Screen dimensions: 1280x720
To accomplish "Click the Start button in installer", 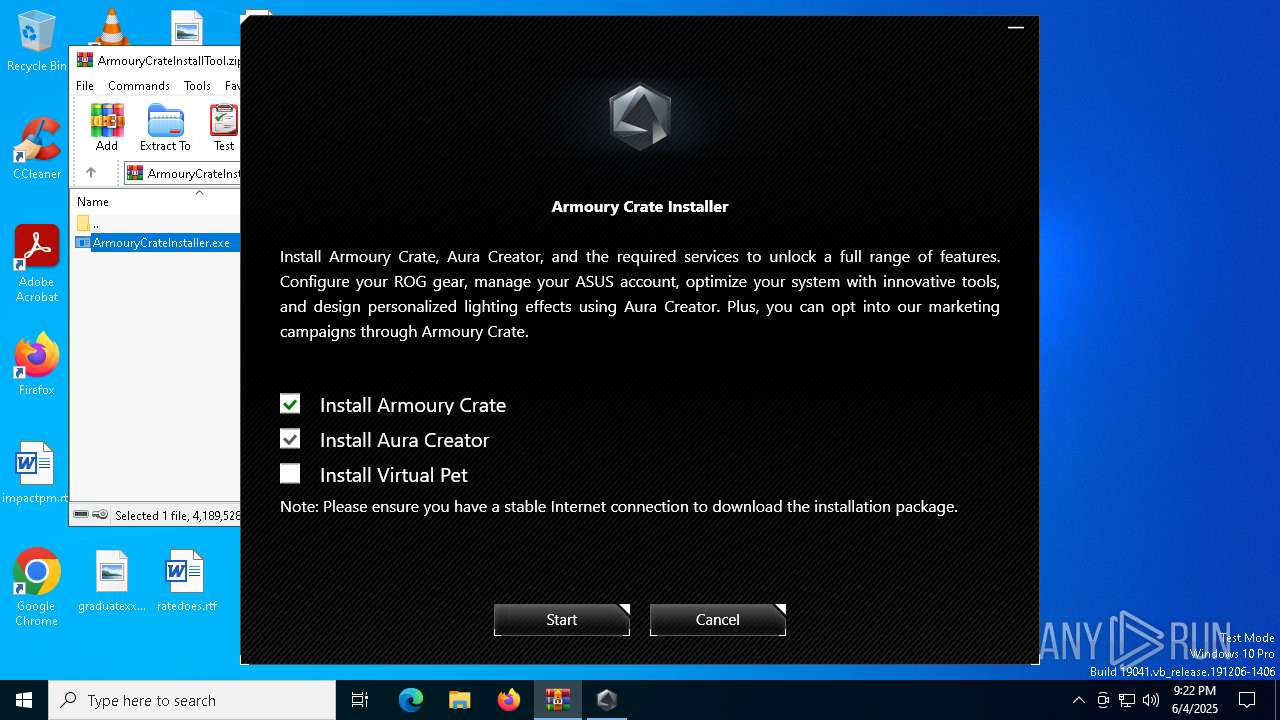I will (x=562, y=620).
